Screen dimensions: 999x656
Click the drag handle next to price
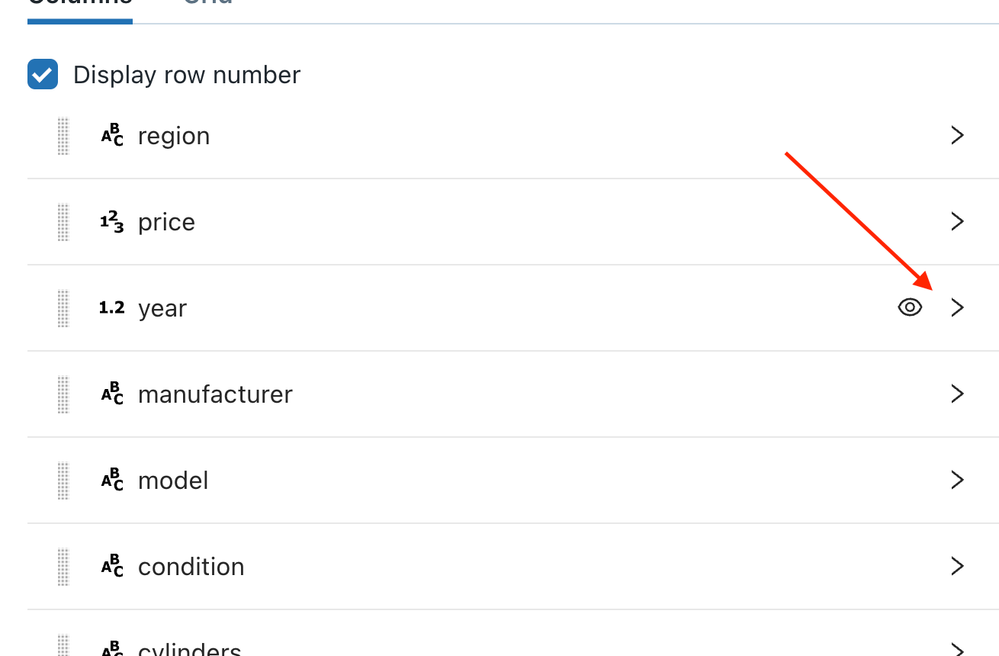(x=62, y=221)
